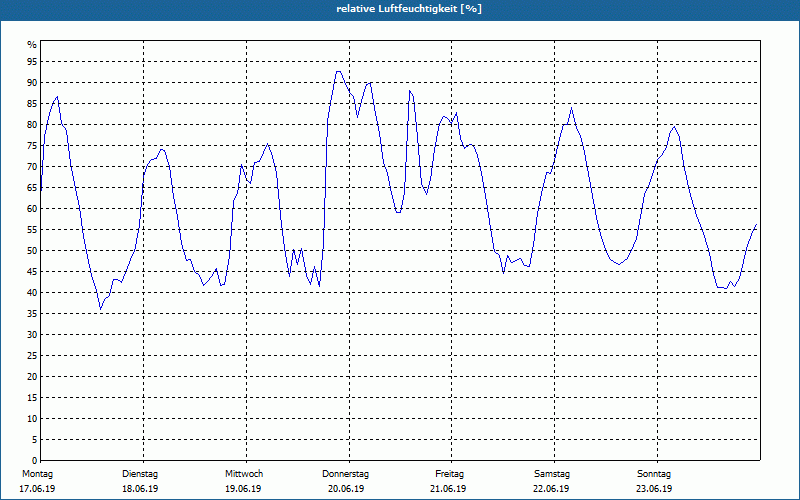
Task: Click the y-axis value '70'
Action: coord(32,167)
